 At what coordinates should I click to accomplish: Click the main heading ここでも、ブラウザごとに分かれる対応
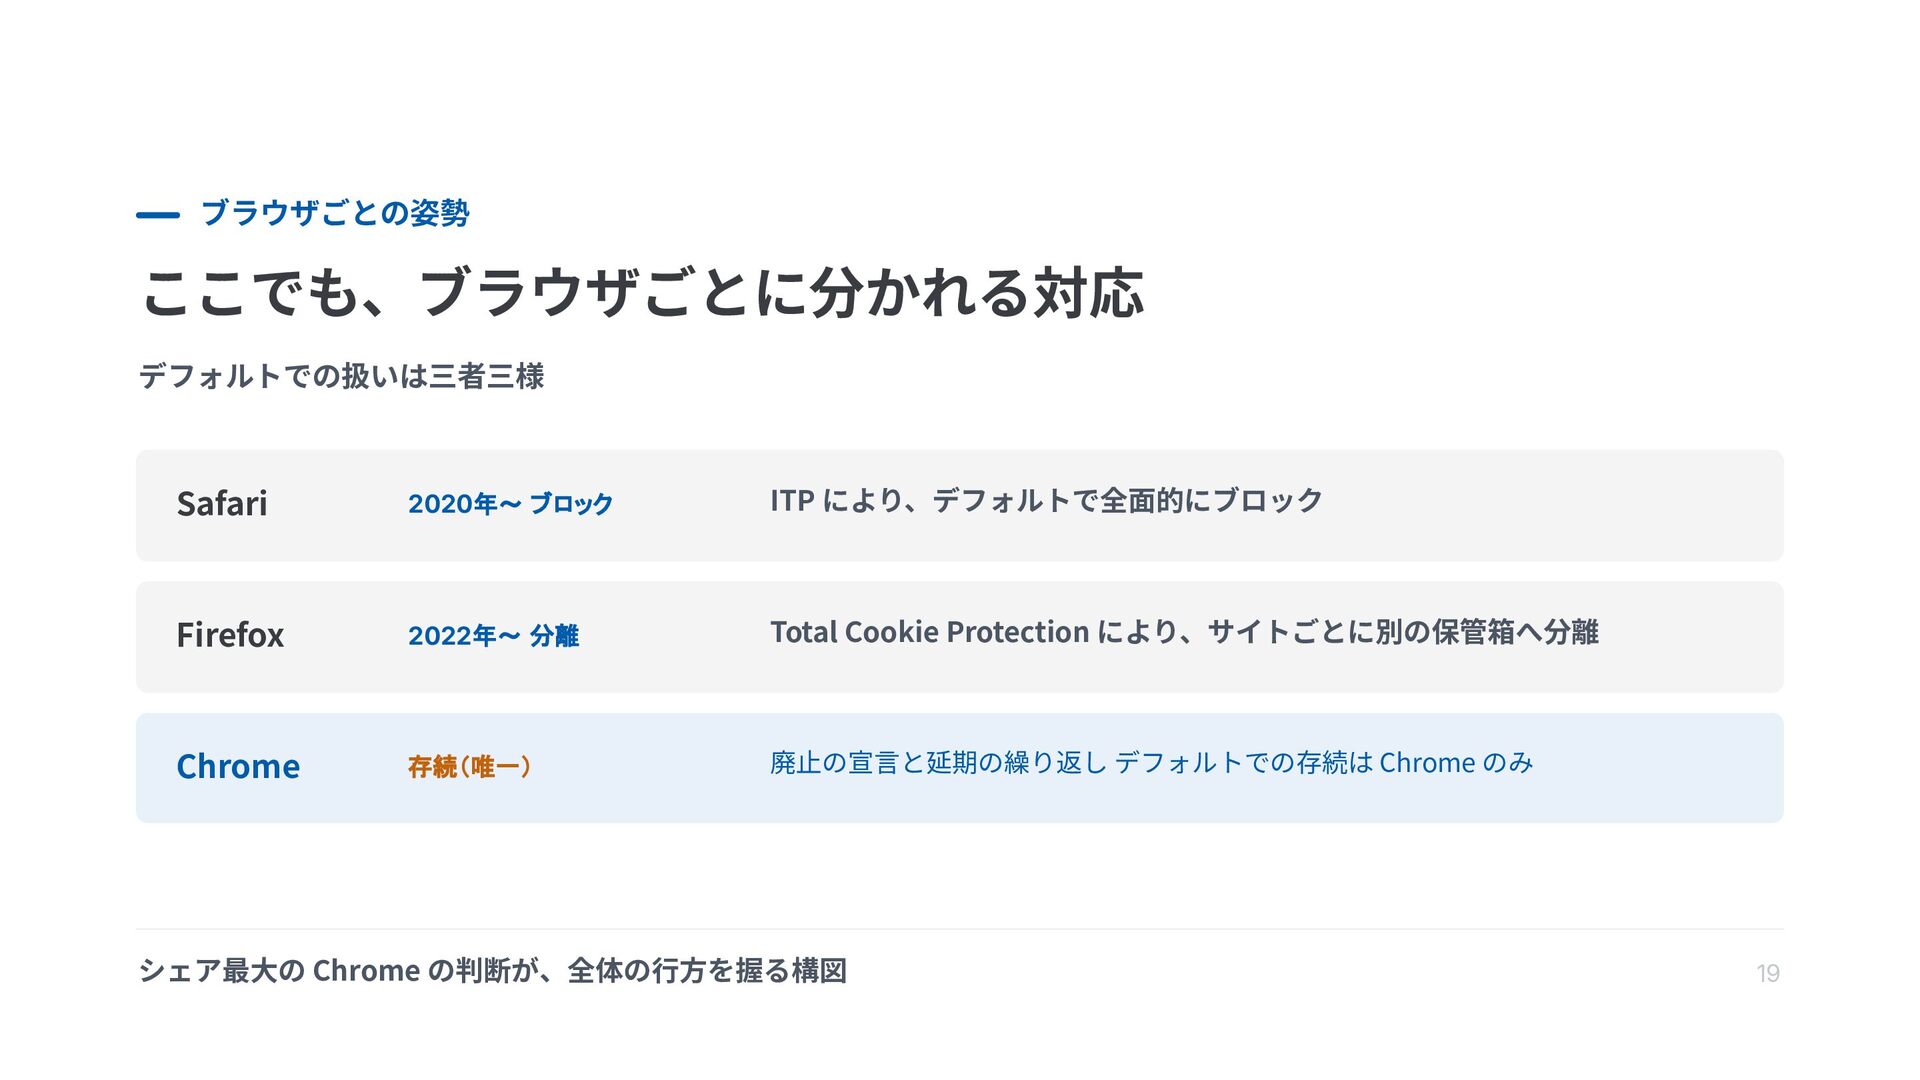[x=641, y=293]
